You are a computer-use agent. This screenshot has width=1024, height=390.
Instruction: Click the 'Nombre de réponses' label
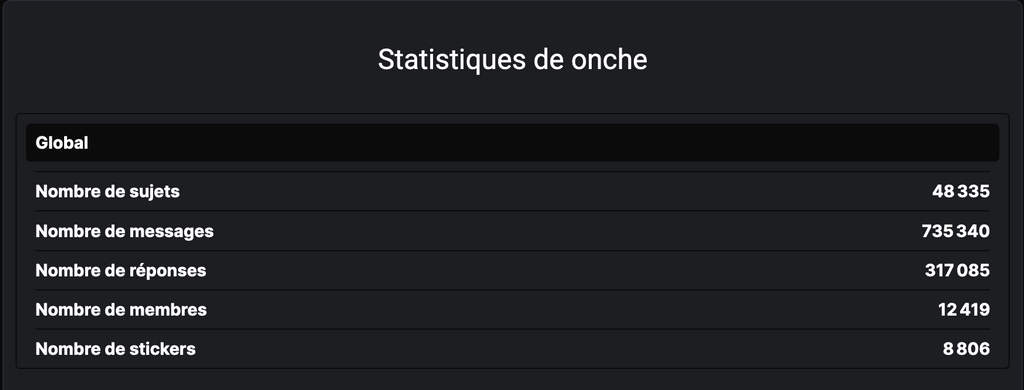[121, 270]
